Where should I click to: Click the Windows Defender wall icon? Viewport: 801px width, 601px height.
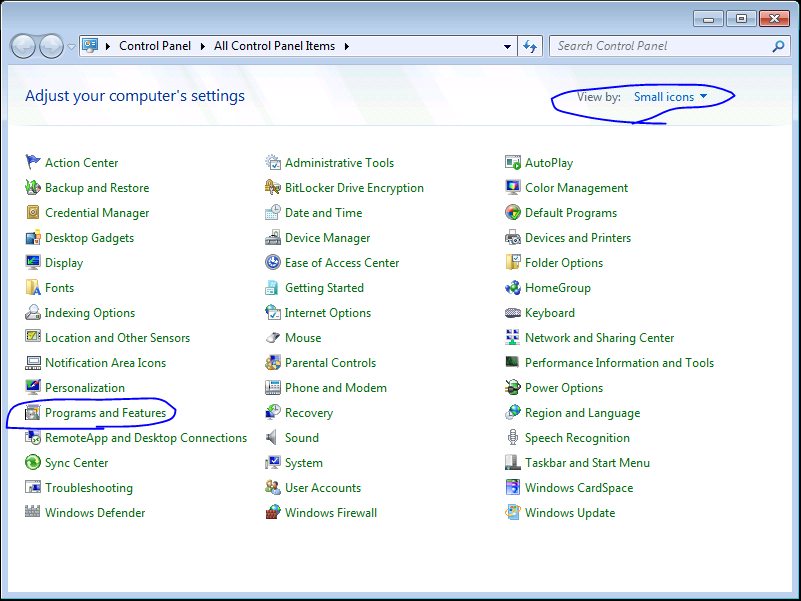33,512
